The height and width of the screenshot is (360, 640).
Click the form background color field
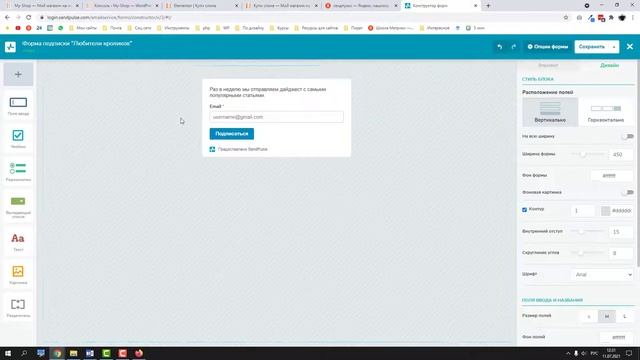(612, 176)
